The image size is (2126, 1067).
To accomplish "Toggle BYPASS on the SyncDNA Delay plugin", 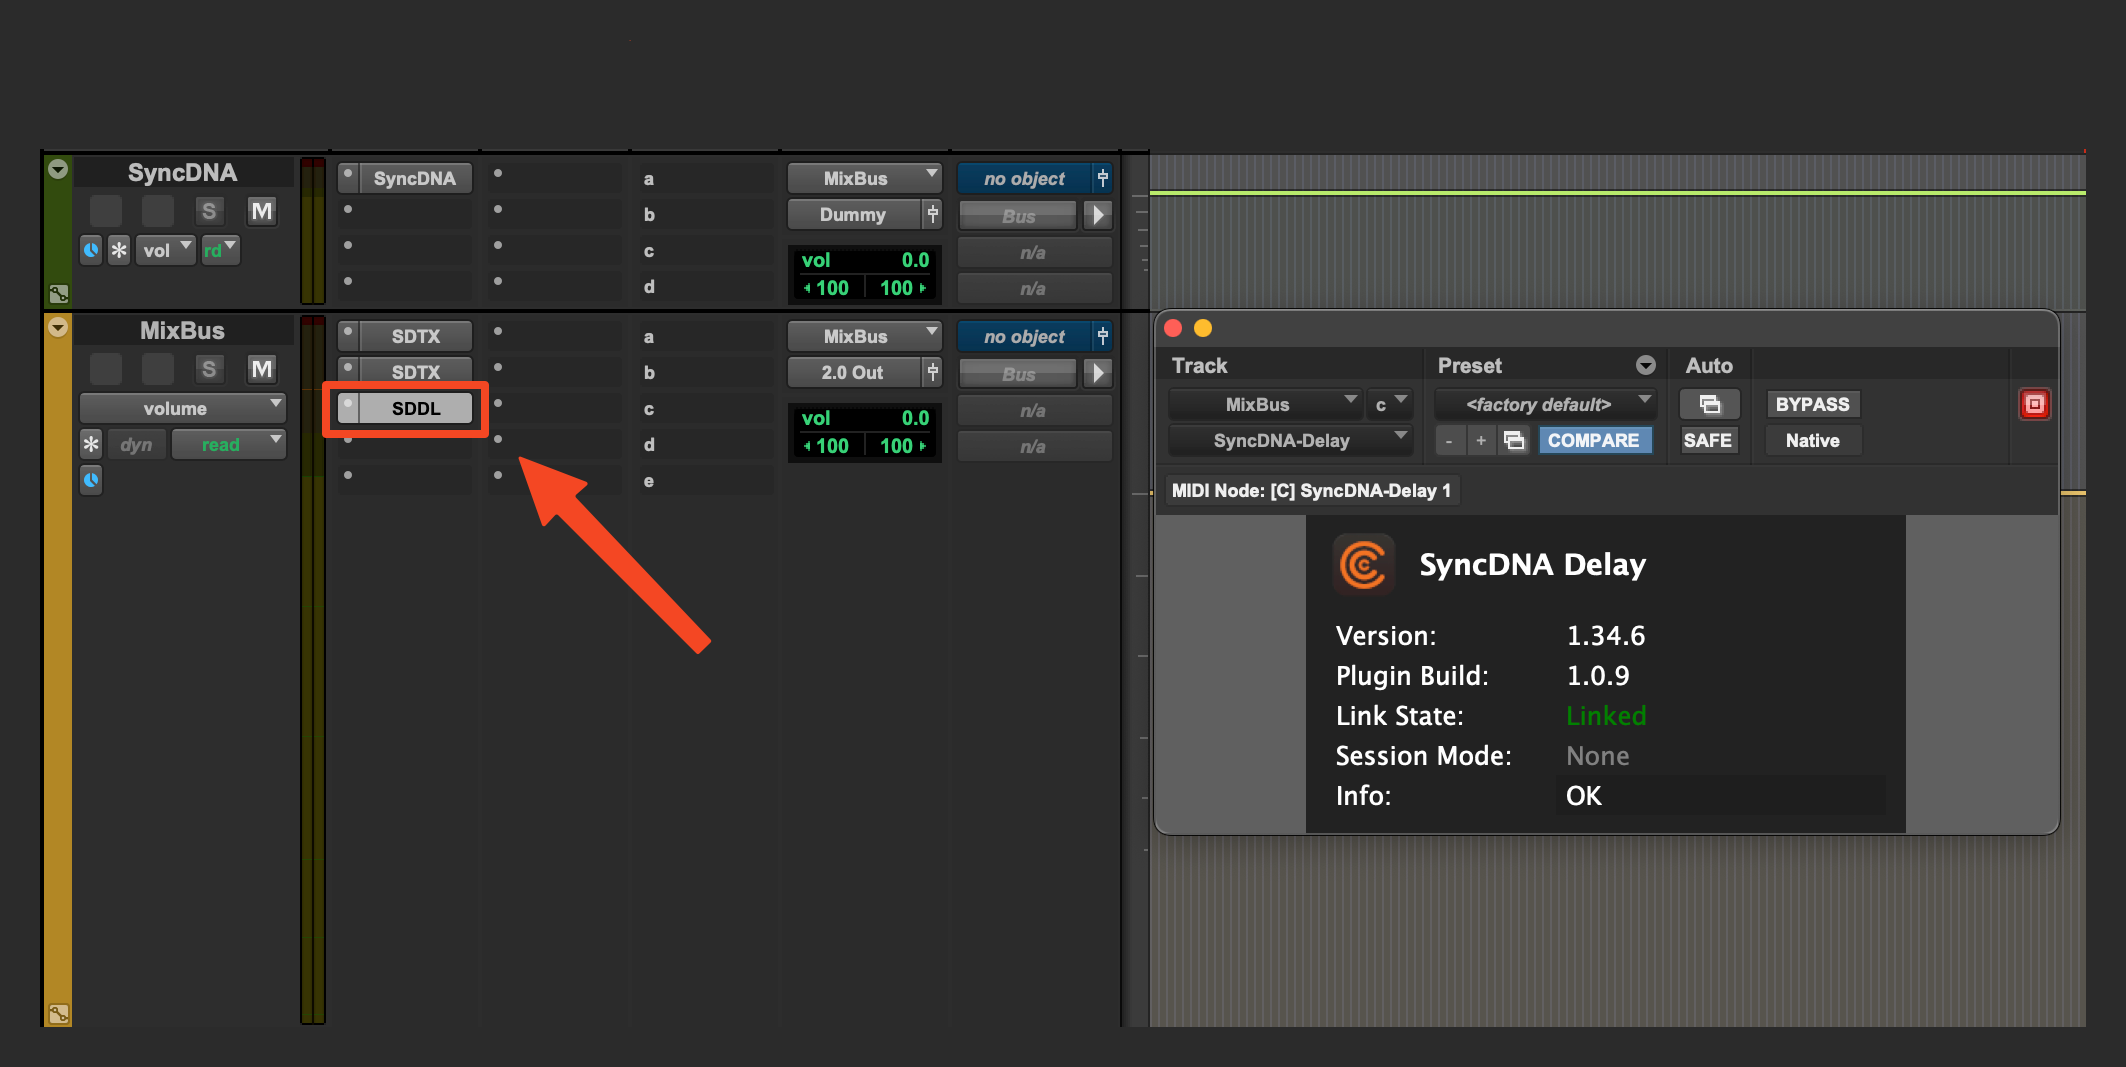I will 1812,404.
